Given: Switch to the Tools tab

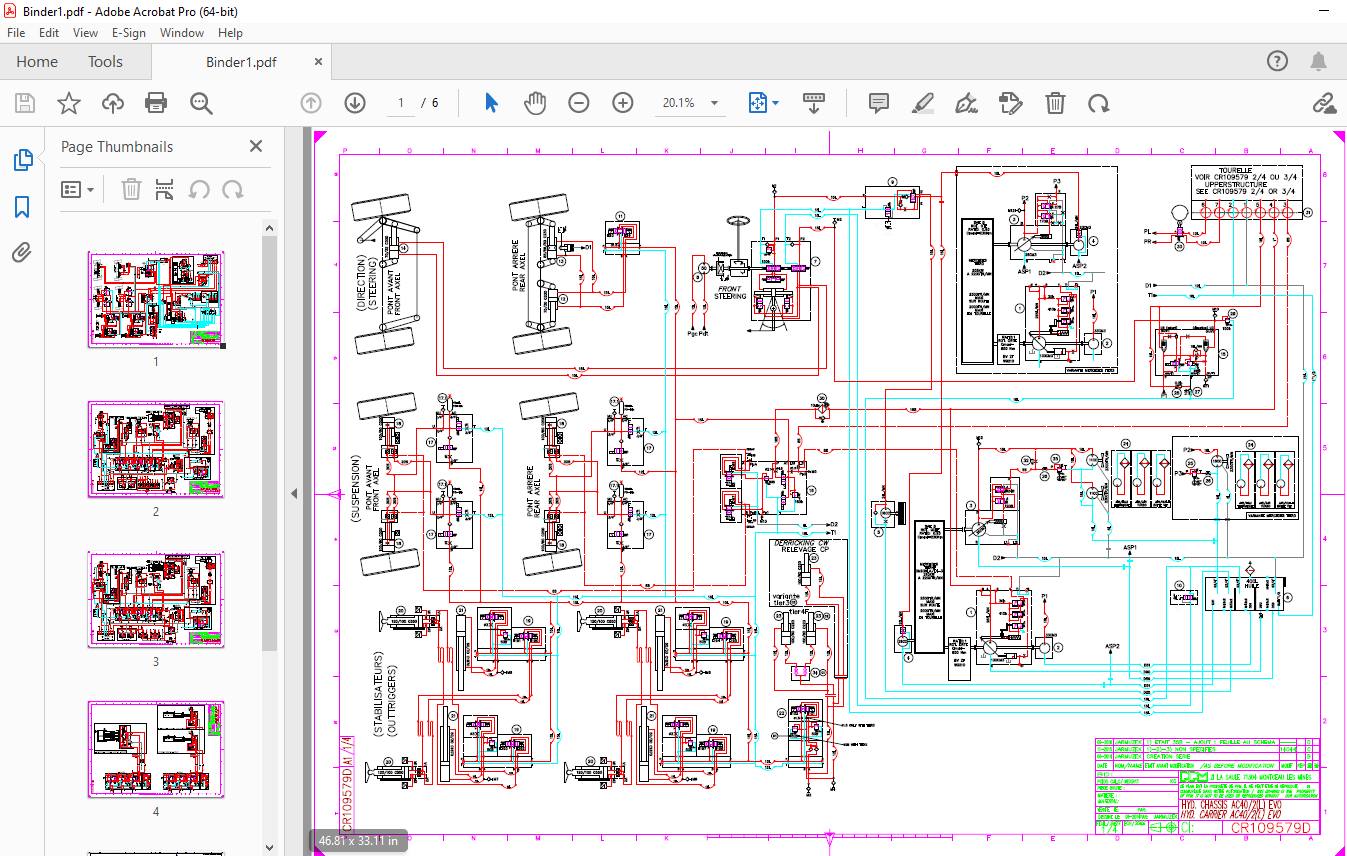Looking at the screenshot, I should tap(105, 62).
